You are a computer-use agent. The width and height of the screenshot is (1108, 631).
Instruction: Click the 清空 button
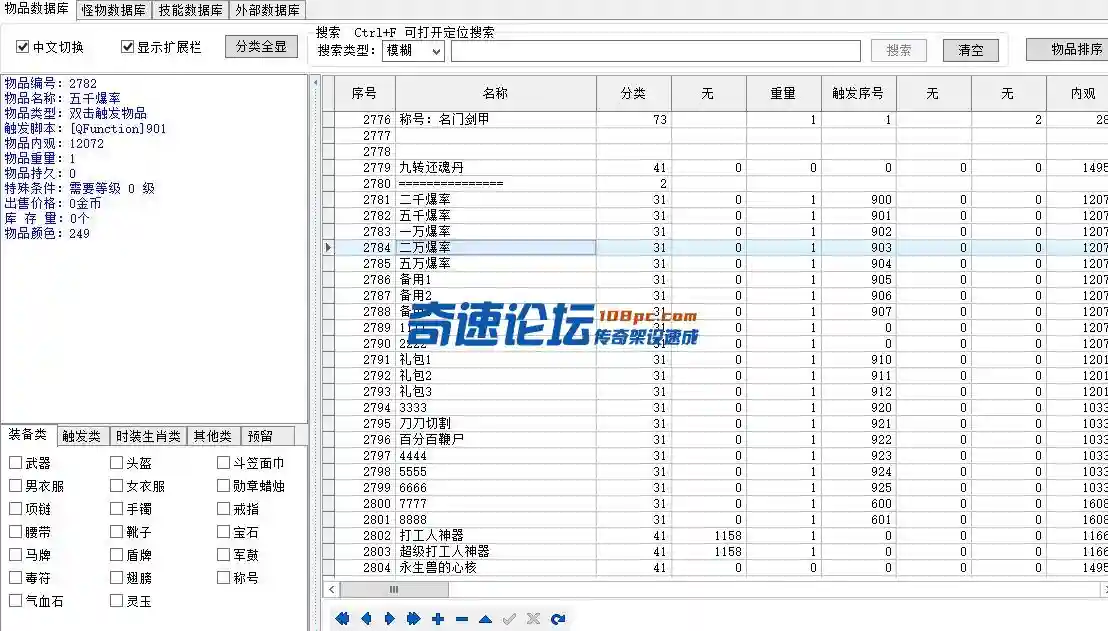[971, 50]
